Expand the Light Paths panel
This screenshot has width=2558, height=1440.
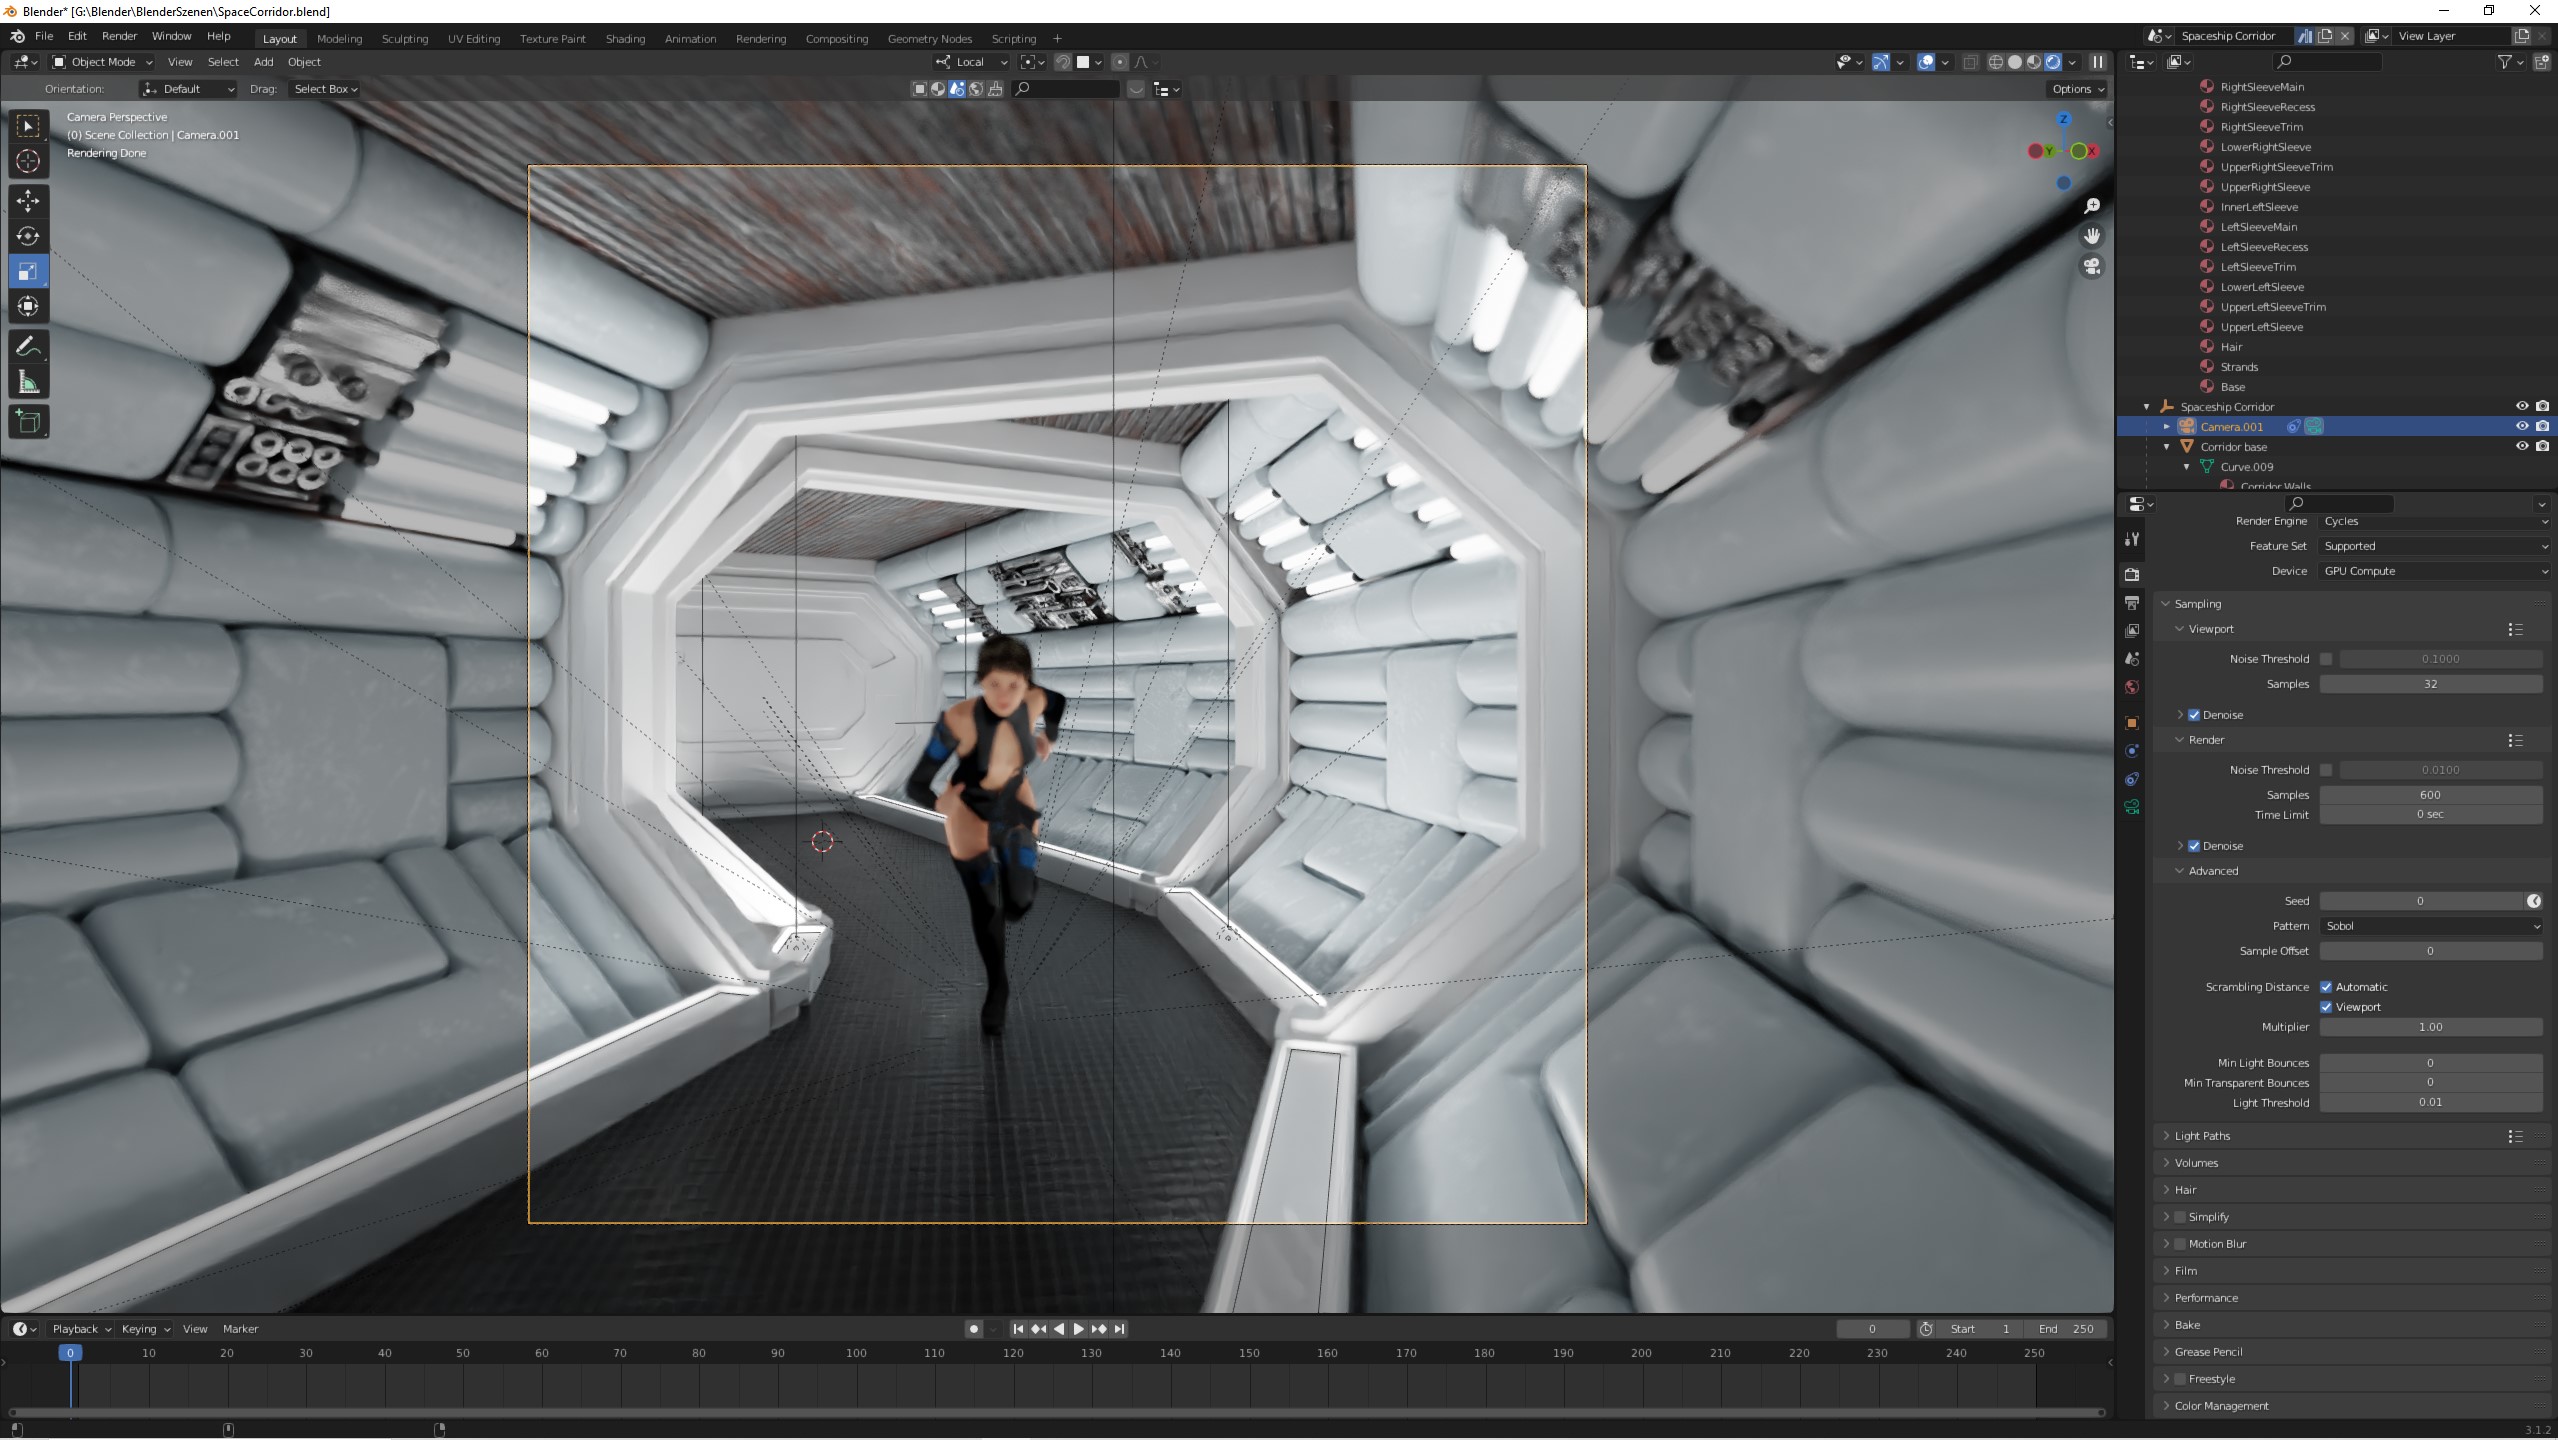(x=2202, y=1136)
